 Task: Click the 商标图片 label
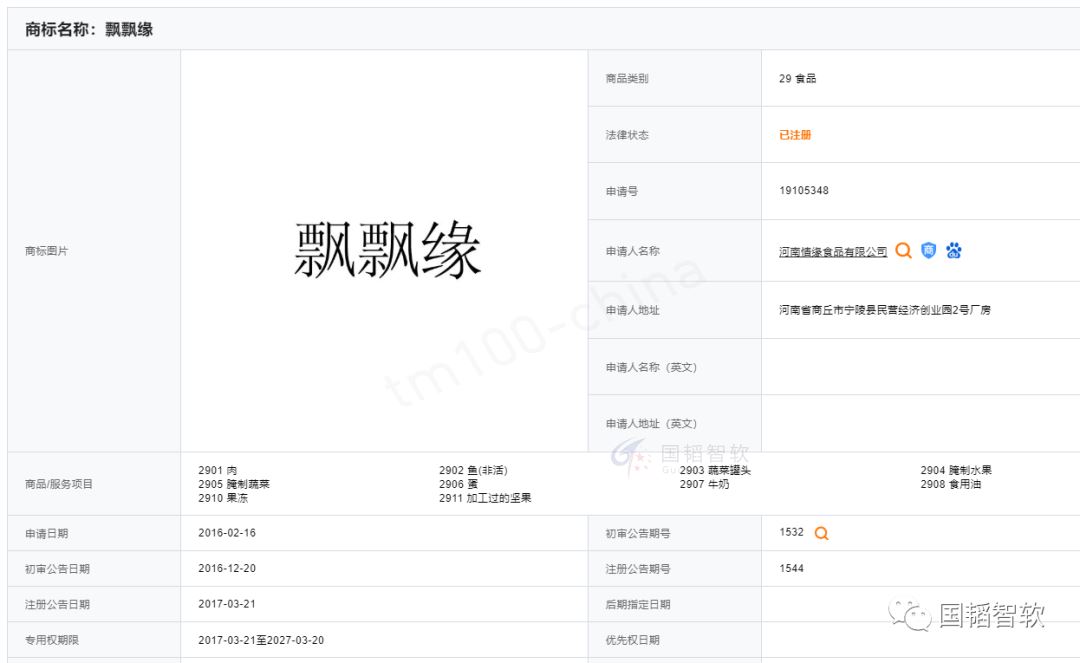[x=46, y=251]
